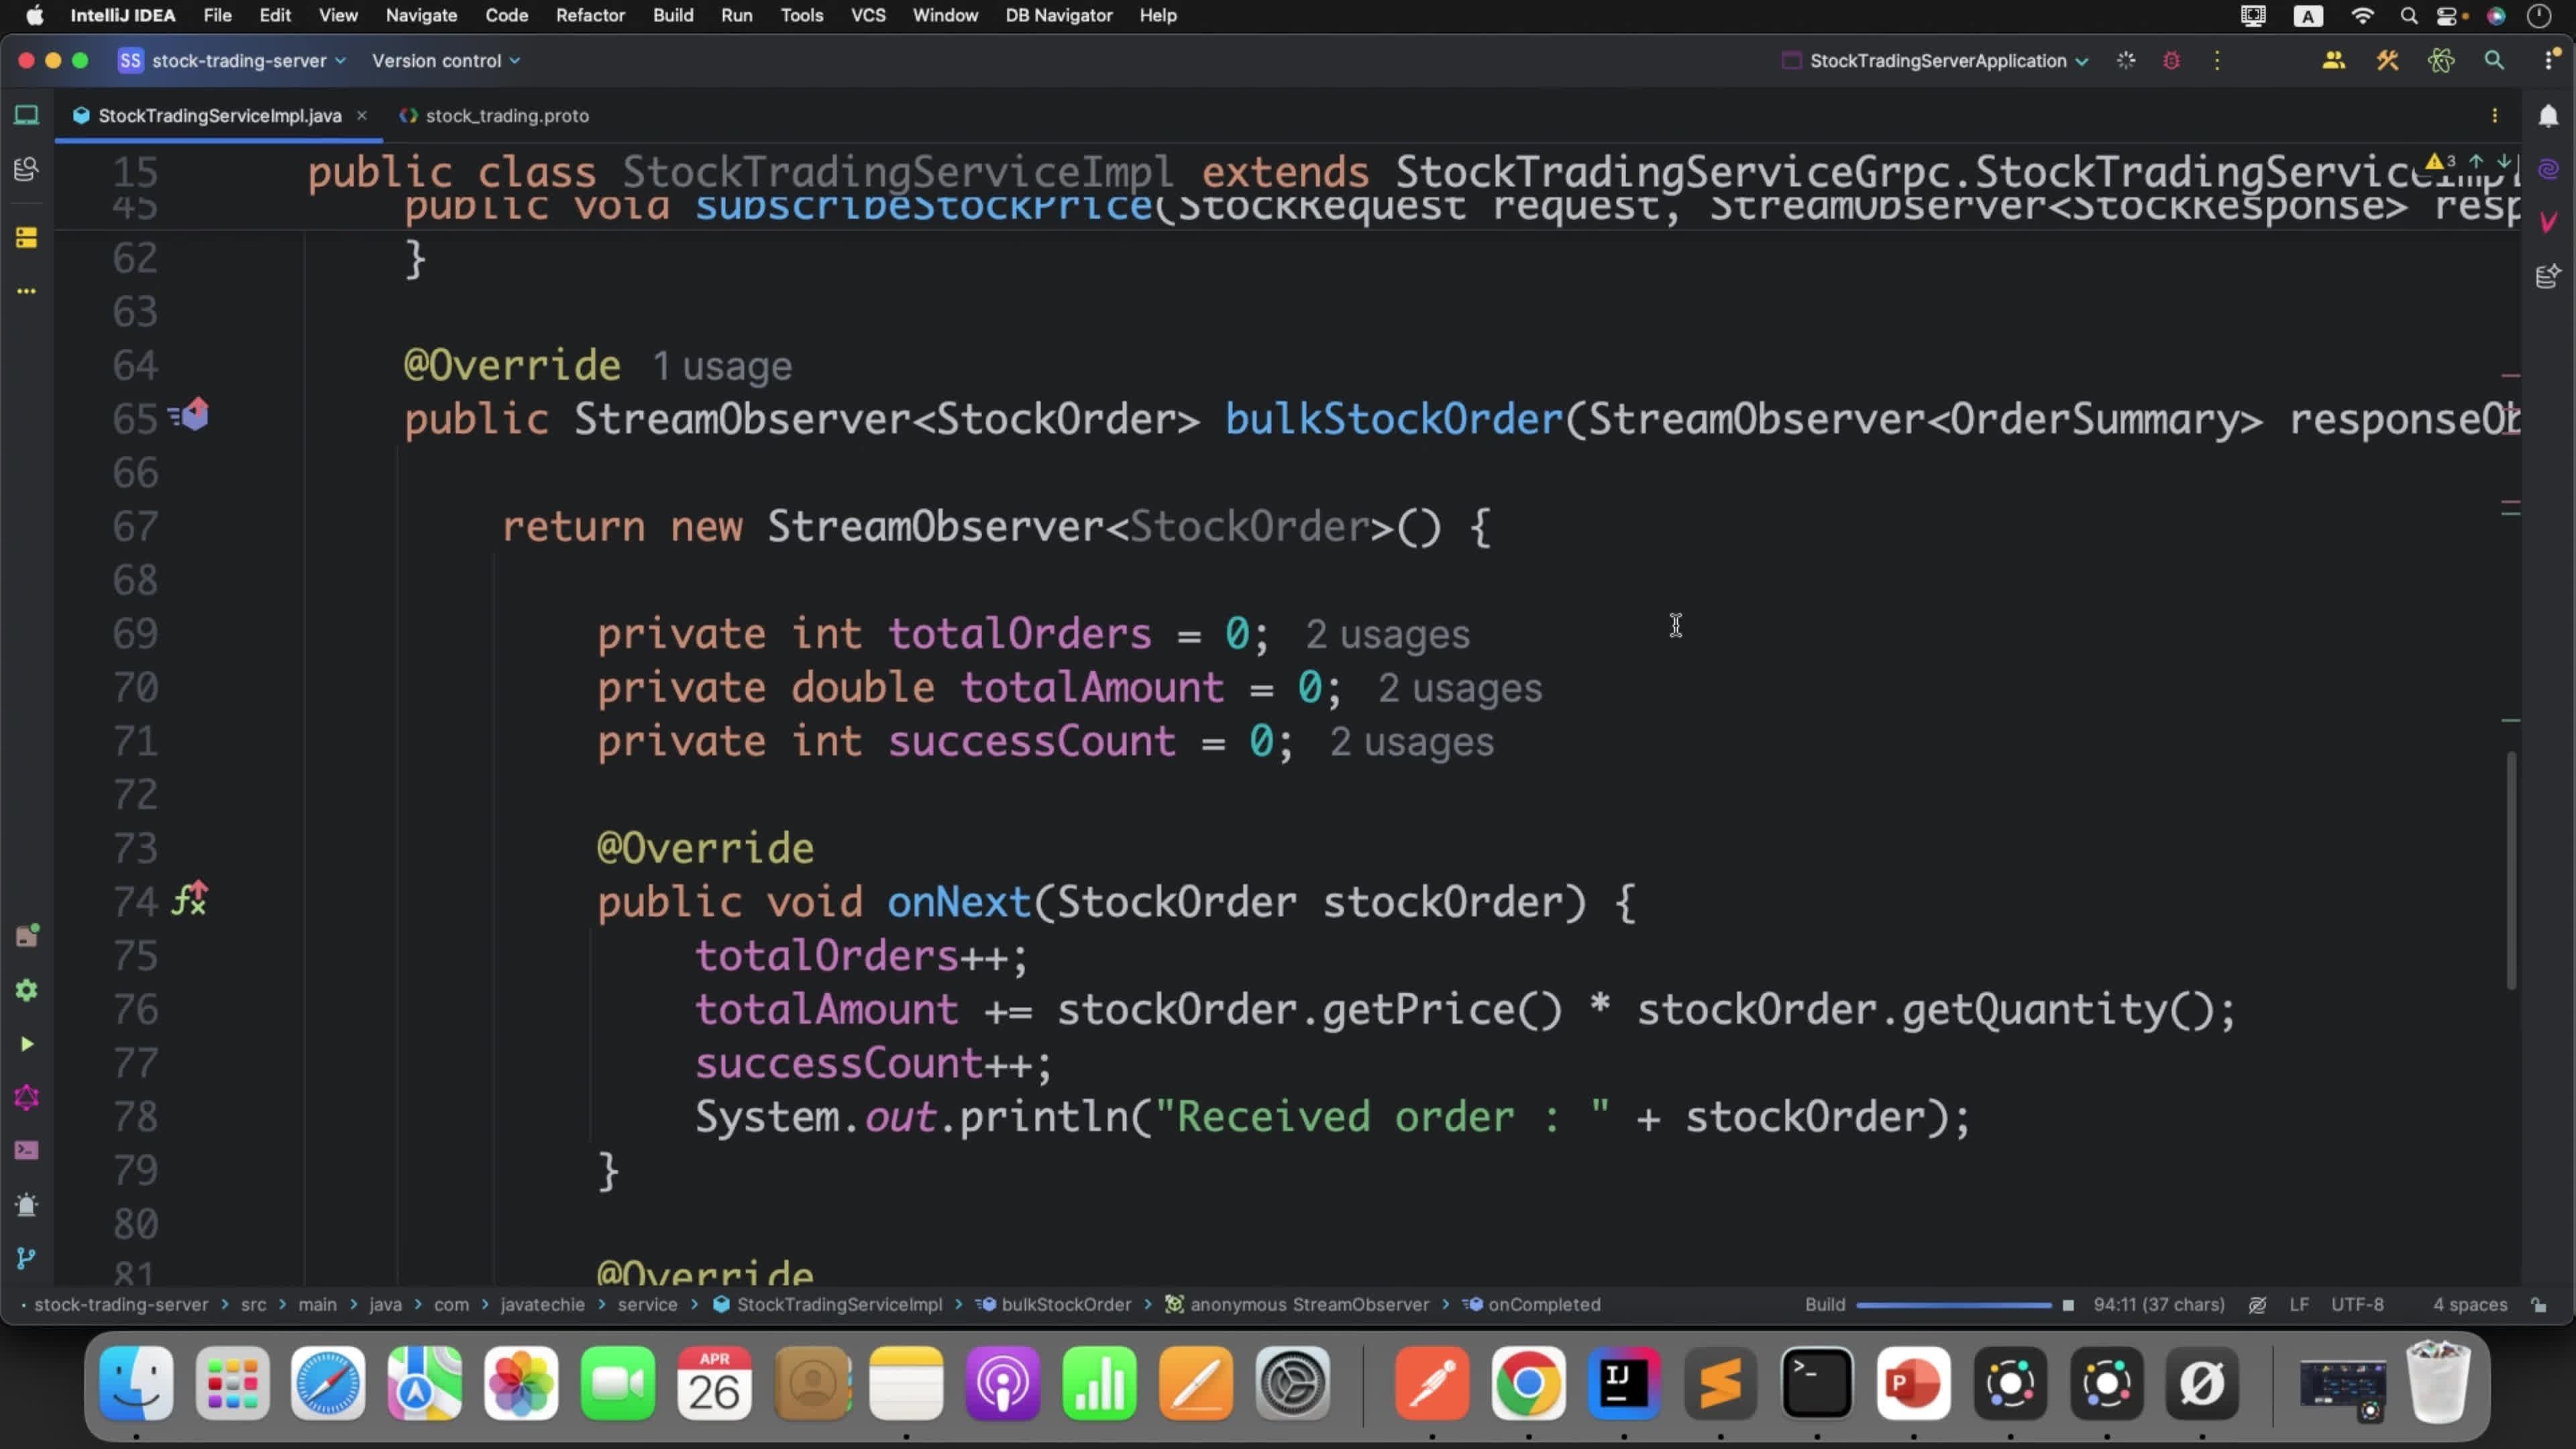The width and height of the screenshot is (2576, 1449).
Task: Open Search Everywhere magnifier
Action: tap(2494, 61)
